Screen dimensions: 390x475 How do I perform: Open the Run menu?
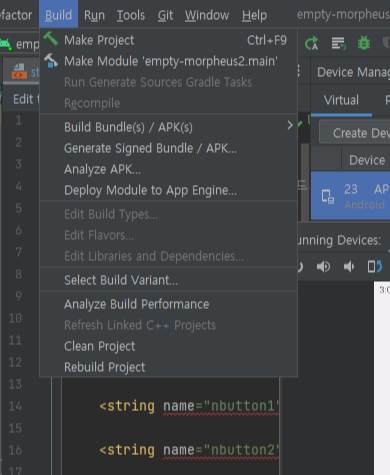[94, 15]
